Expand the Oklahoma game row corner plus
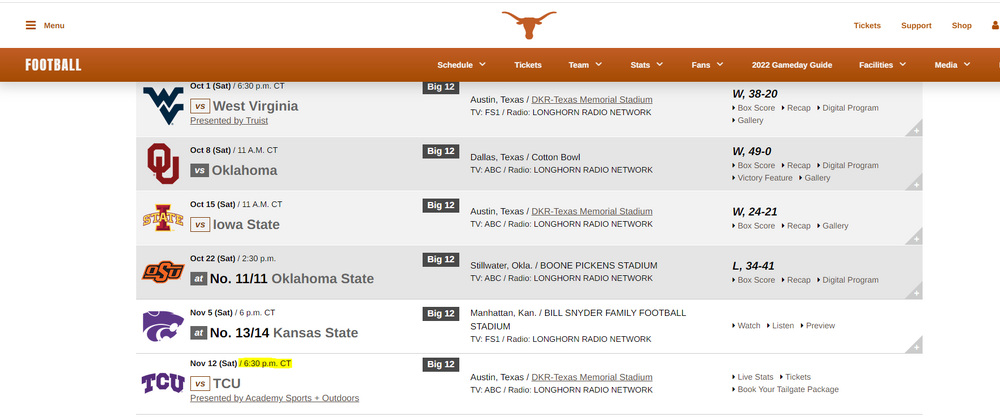Screen dimensions: 1000x418 coord(915,184)
